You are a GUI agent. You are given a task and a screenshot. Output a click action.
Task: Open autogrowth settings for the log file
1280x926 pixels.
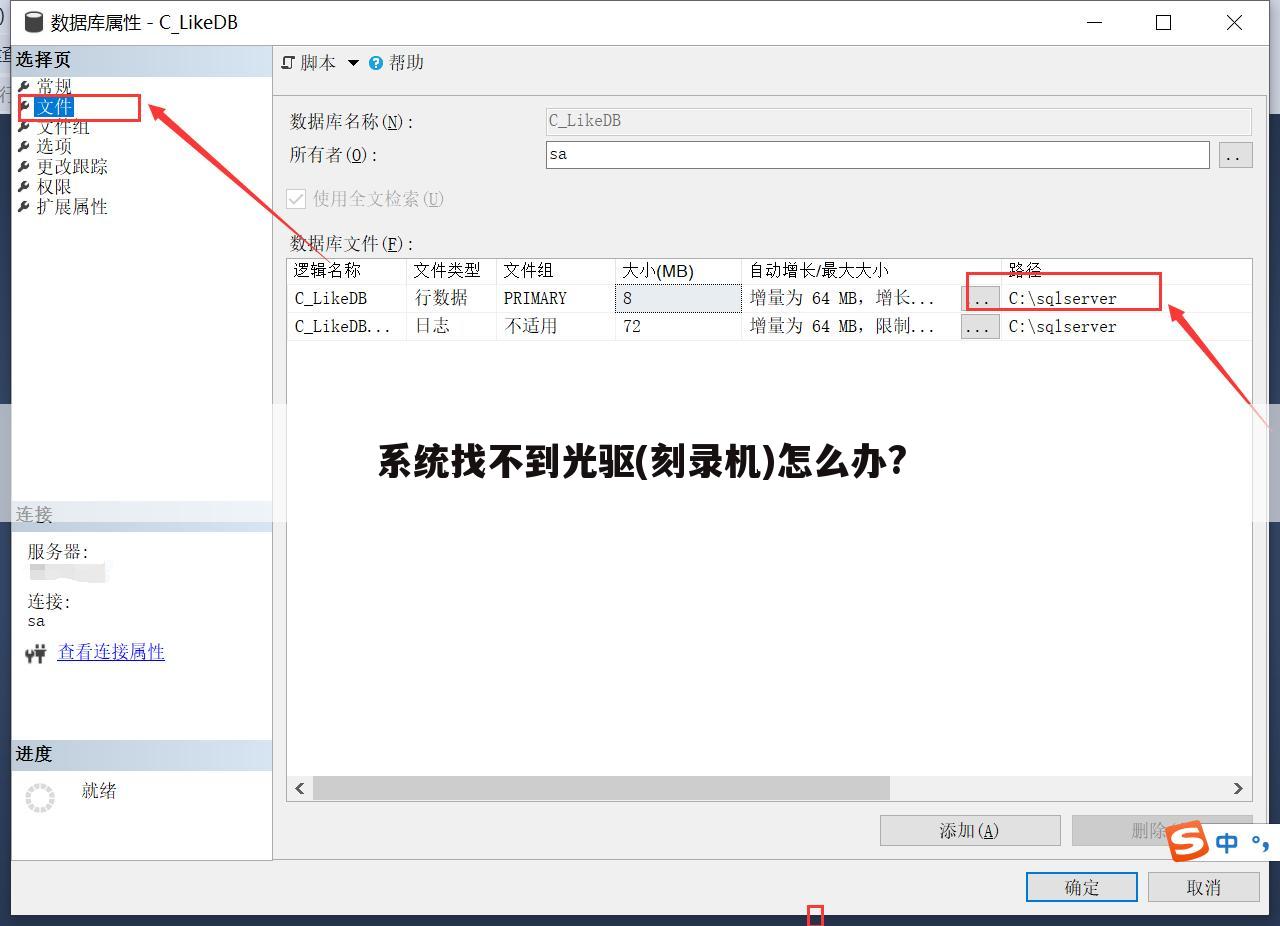click(x=980, y=327)
